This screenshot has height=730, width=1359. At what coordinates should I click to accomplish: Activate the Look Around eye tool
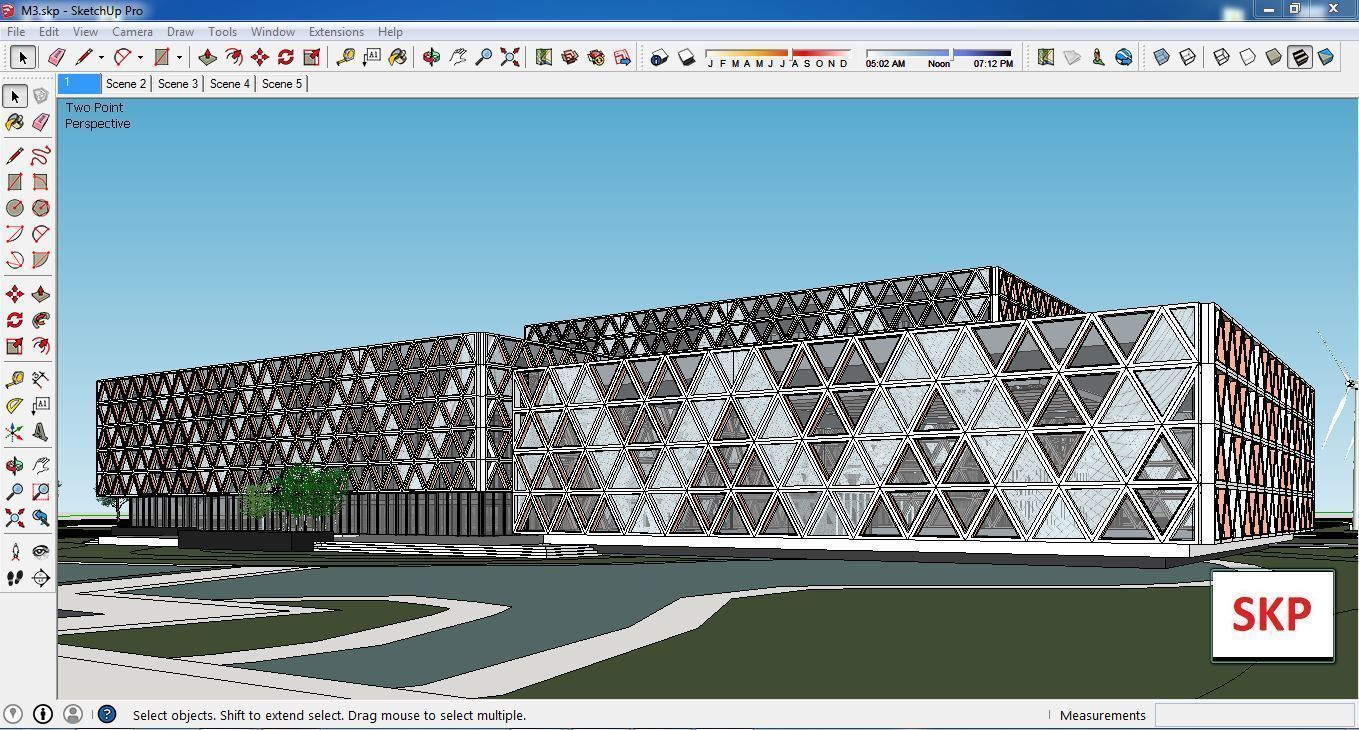coord(41,551)
